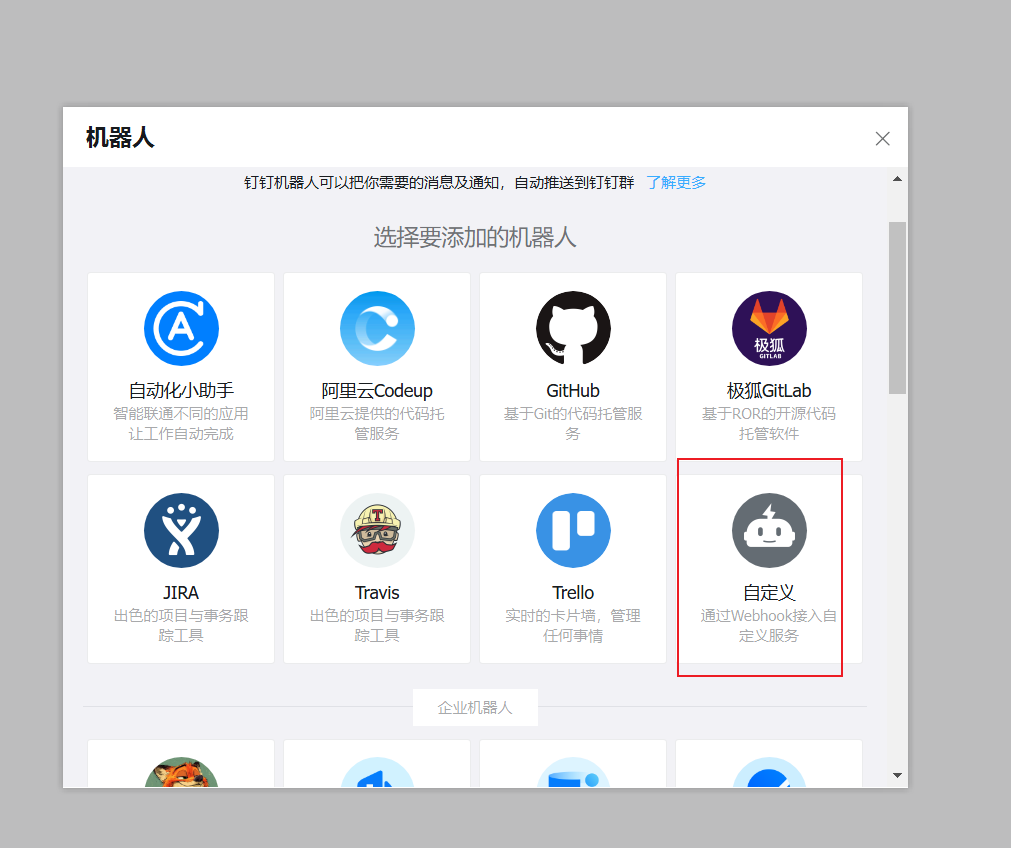Click the 自定义 title text
This screenshot has height=848, width=1011.
[769, 593]
